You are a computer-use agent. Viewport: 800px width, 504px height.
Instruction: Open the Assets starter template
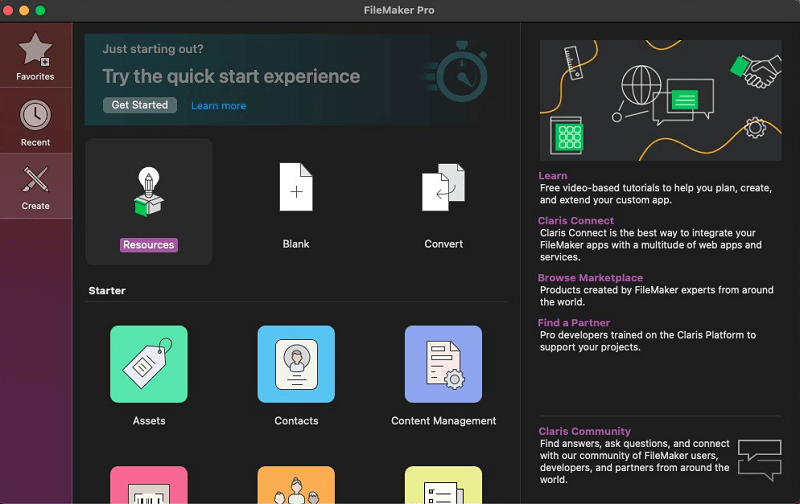pos(149,364)
